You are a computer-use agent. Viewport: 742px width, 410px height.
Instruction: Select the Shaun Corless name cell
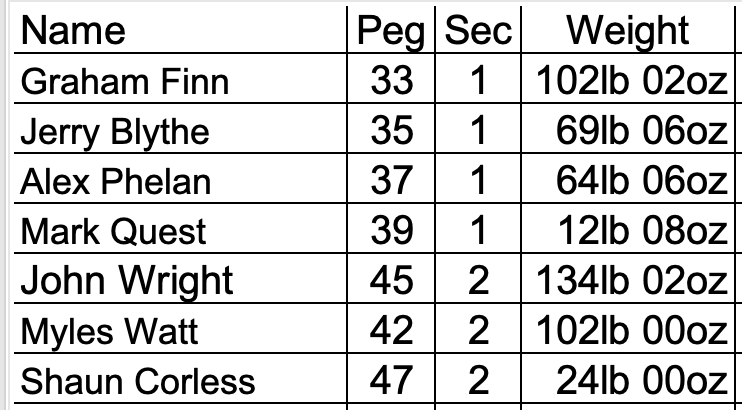click(x=180, y=379)
